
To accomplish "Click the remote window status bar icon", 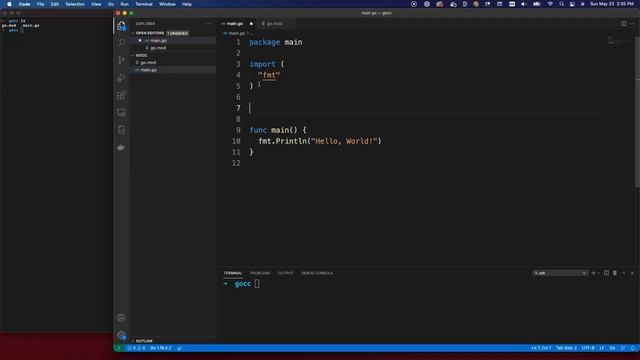I will (x=118, y=348).
